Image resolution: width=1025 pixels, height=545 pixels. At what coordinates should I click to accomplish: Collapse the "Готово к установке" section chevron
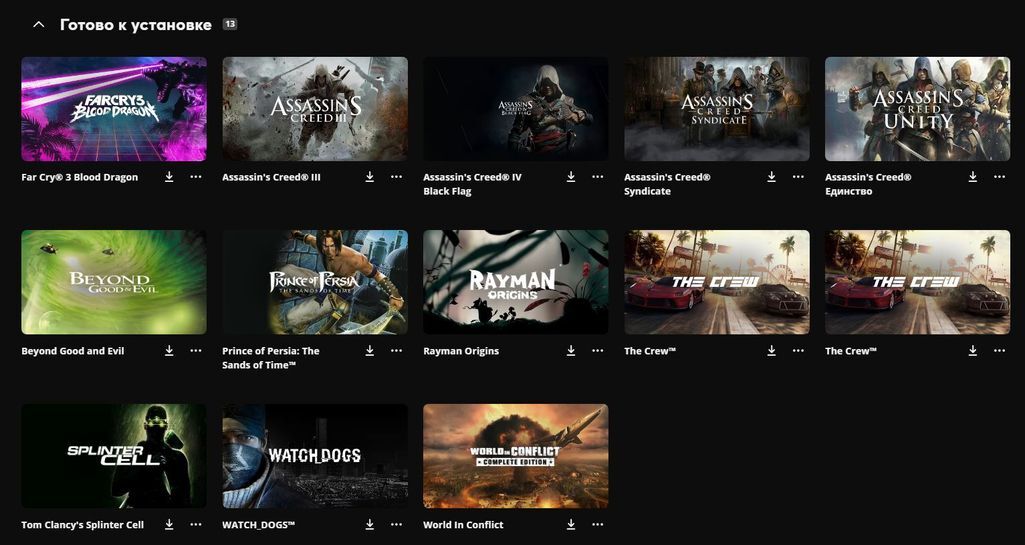39,24
